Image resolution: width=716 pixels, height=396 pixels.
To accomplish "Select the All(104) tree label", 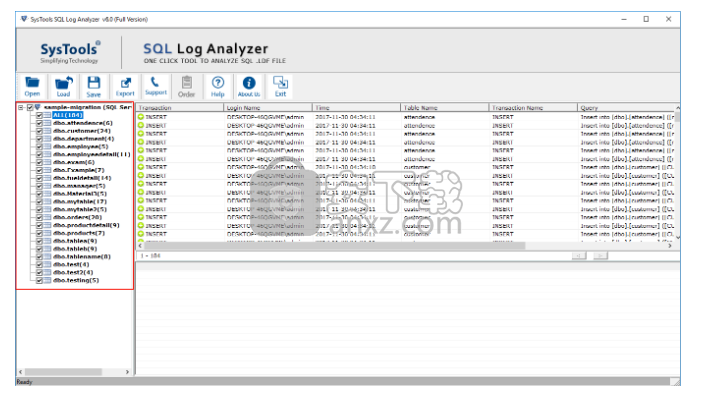I will click(68, 115).
